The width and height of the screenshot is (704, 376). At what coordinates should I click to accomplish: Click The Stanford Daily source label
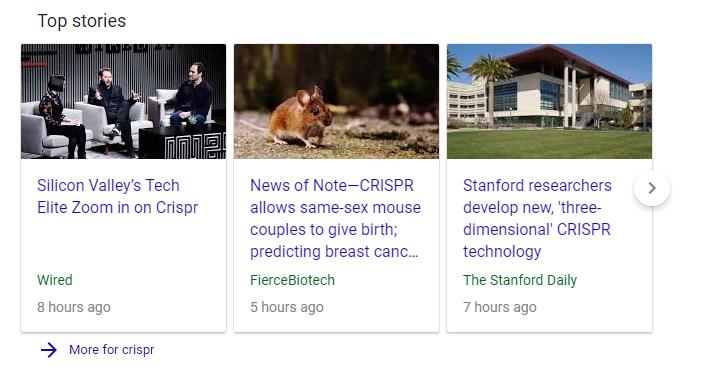(520, 280)
